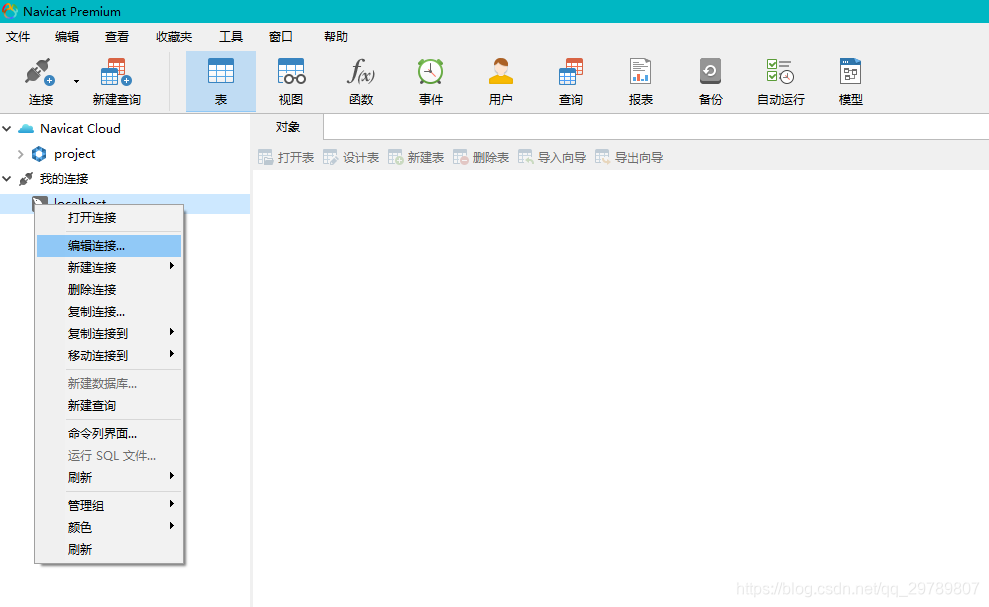
Task: Open the 编辑 menu
Action: coord(67,37)
